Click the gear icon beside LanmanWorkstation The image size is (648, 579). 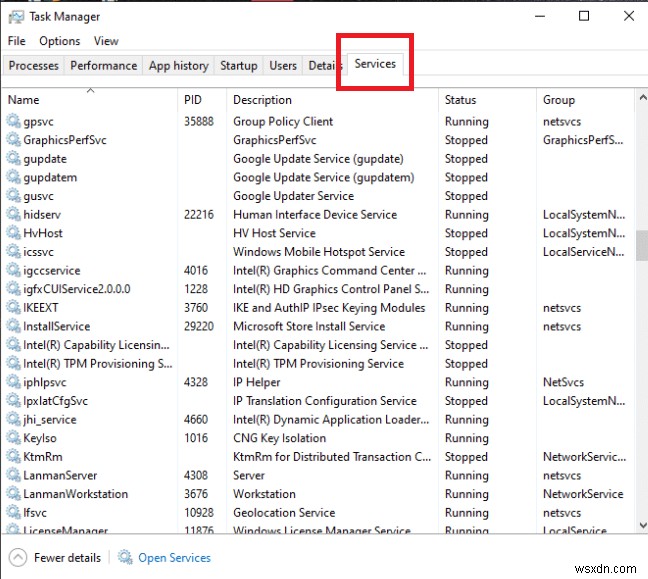tap(13, 494)
